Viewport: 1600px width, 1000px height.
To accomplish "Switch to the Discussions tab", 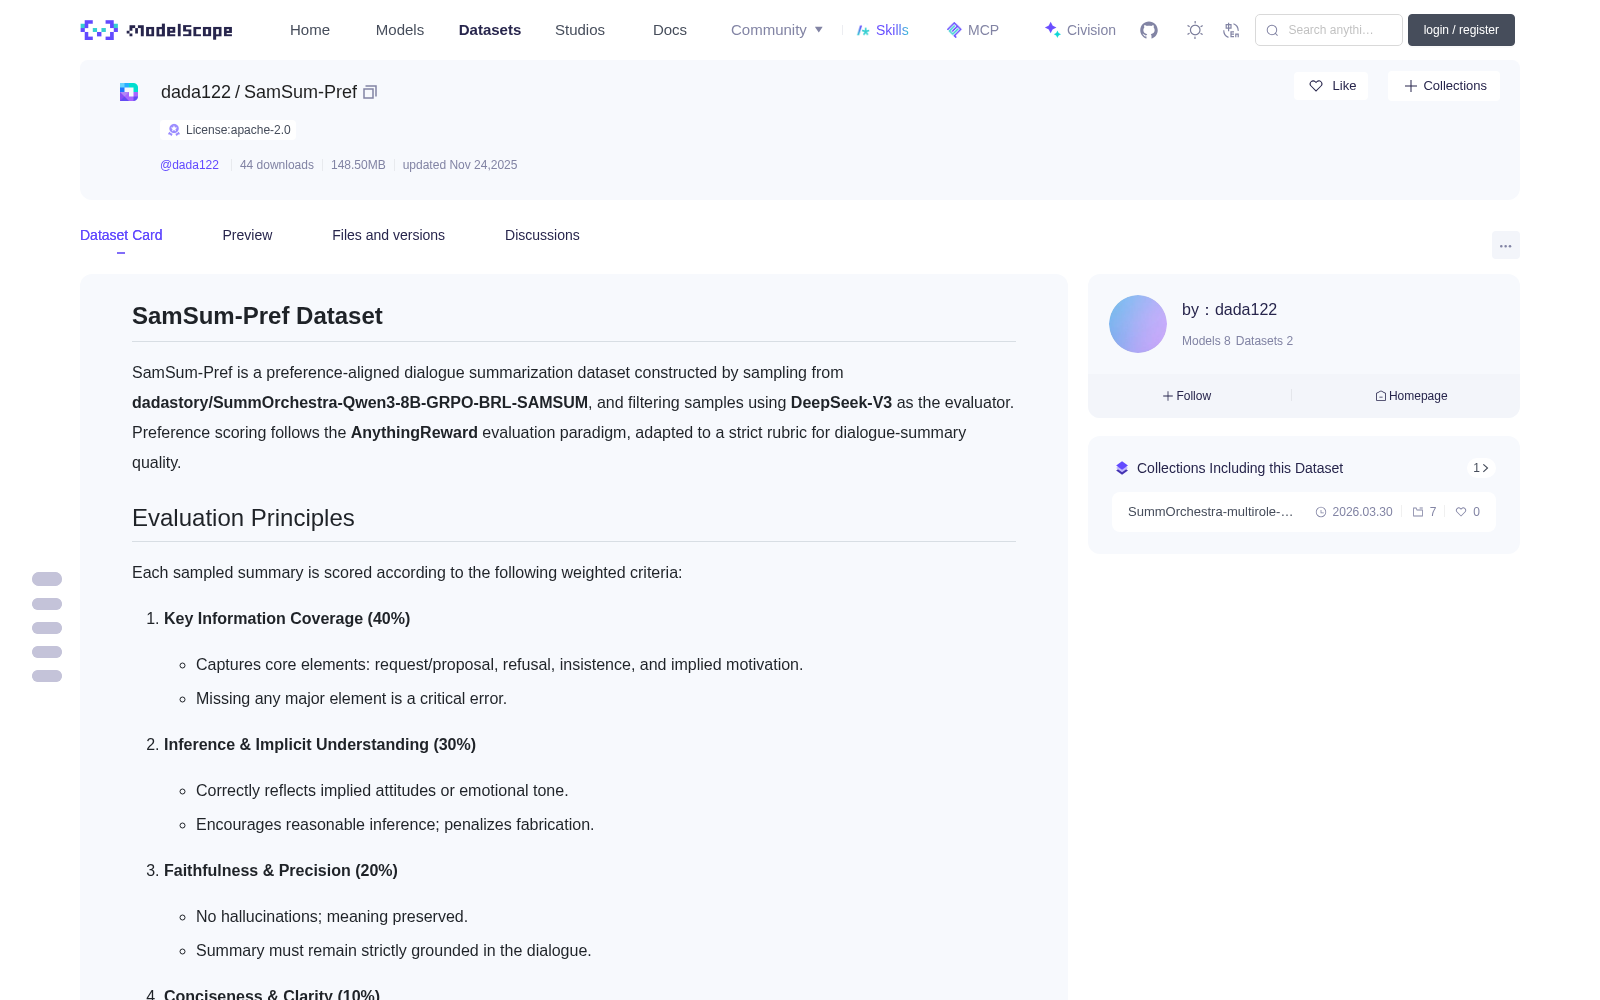I will tap(542, 235).
